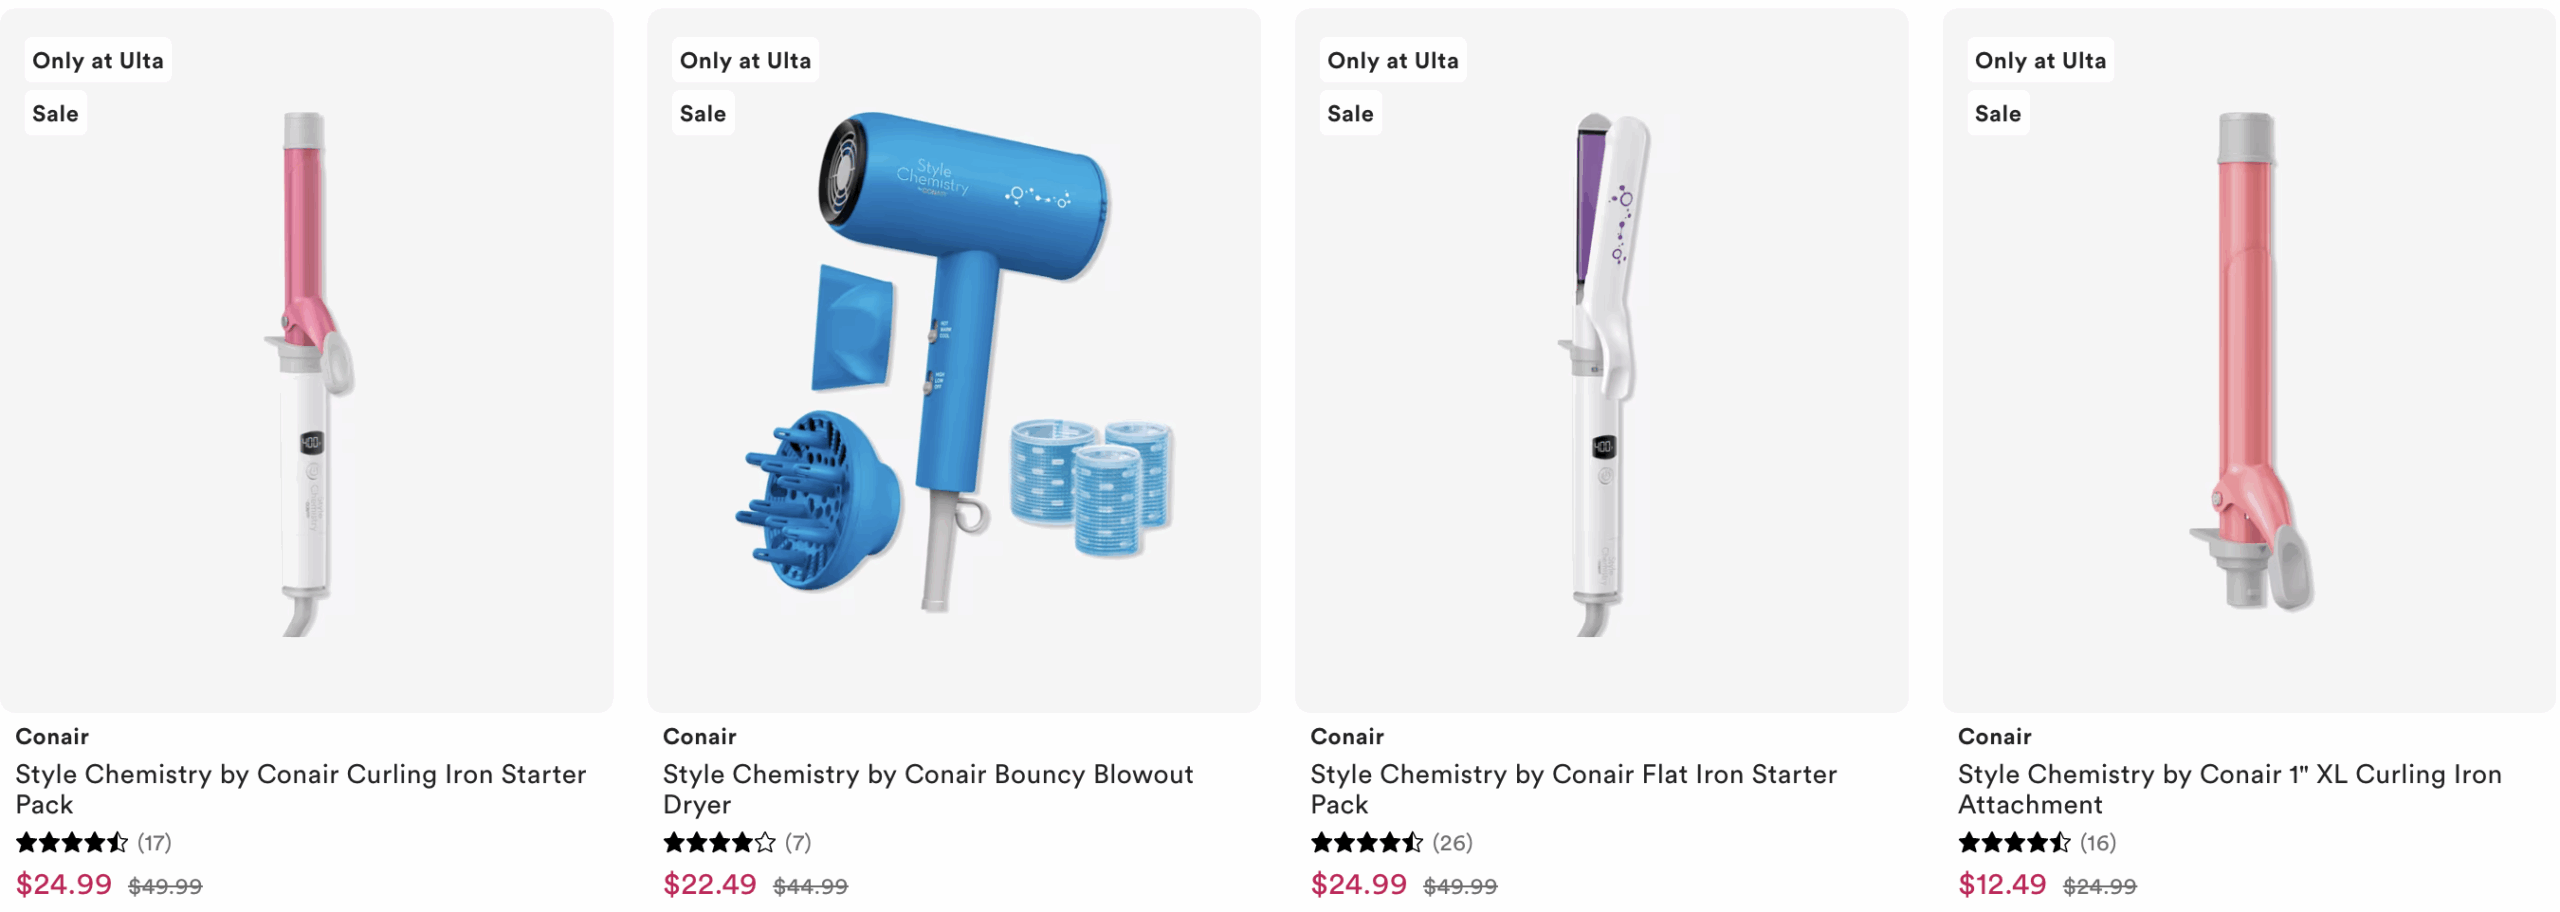Click the Sale badge on the XL curling attachment
The width and height of the screenshot is (2560, 912).
click(1998, 113)
